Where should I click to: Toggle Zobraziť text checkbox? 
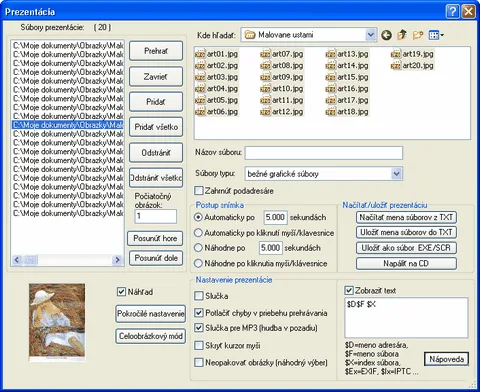pyautogui.click(x=349, y=290)
